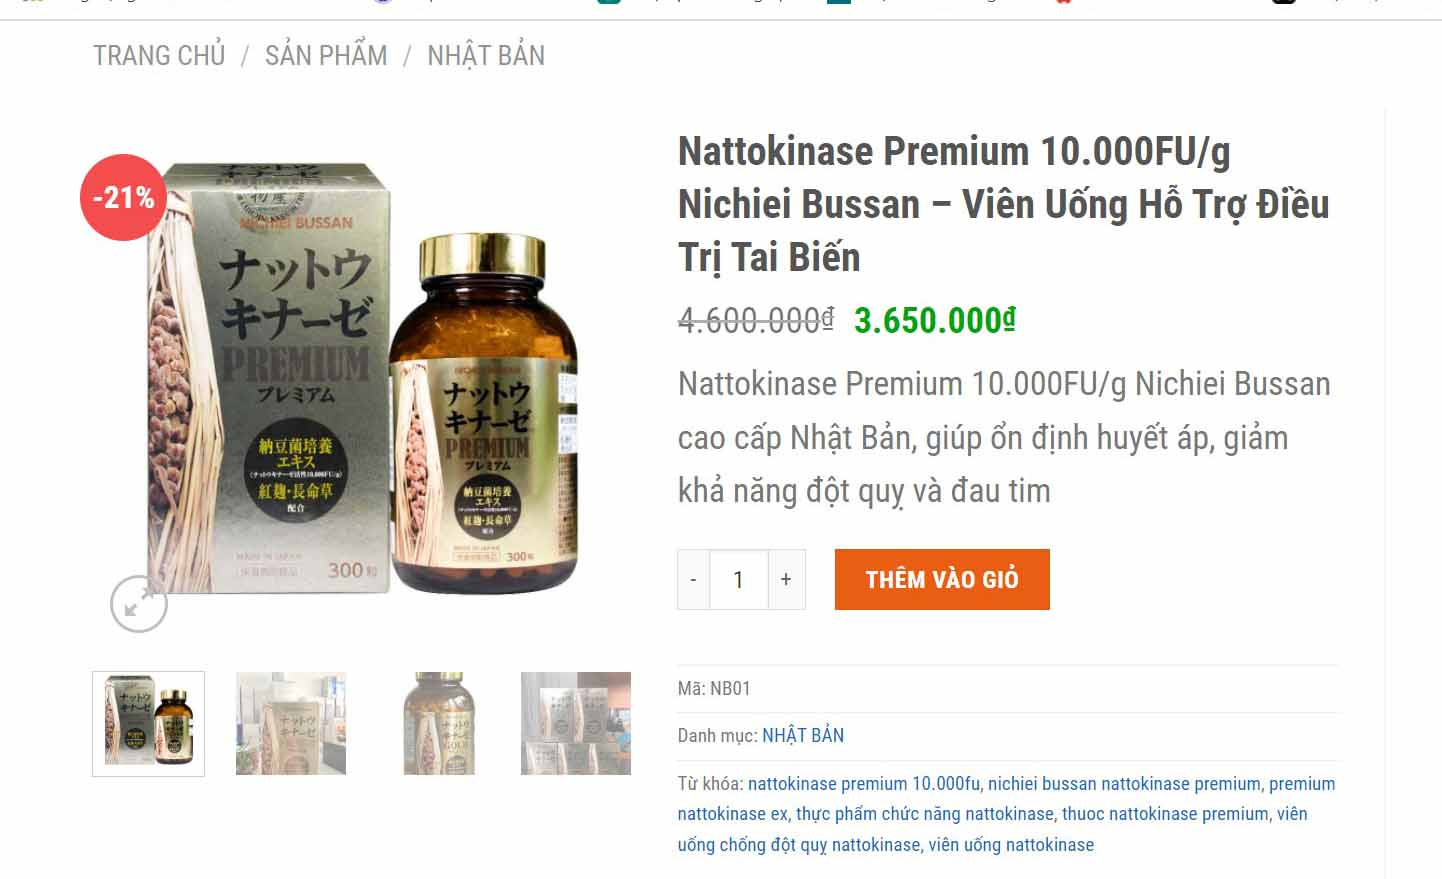This screenshot has height=879, width=1442.
Task: Select third thumbnail showing single bottle
Action: (439, 724)
